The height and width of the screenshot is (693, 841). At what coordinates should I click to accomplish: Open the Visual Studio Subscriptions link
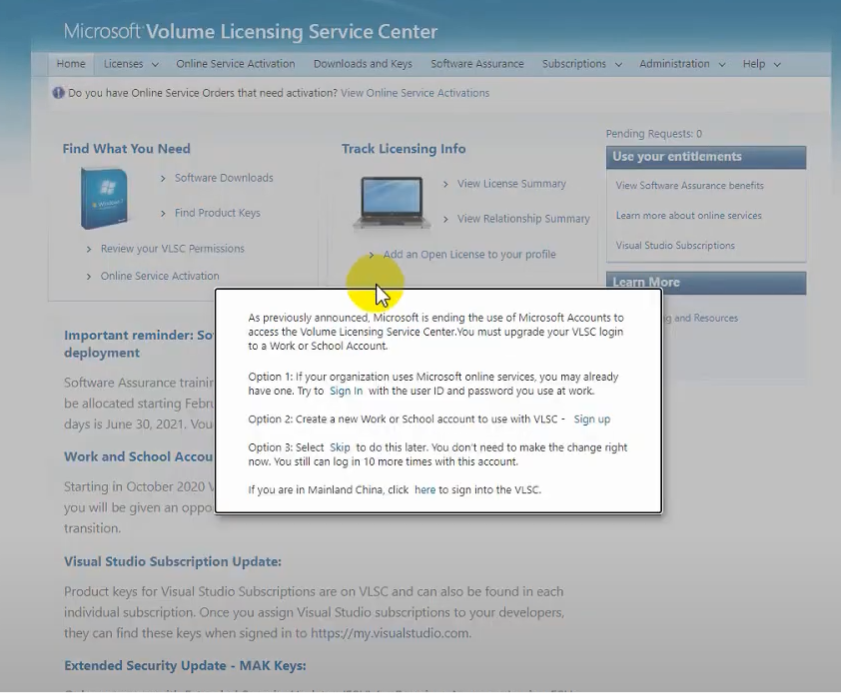pyautogui.click(x=675, y=246)
